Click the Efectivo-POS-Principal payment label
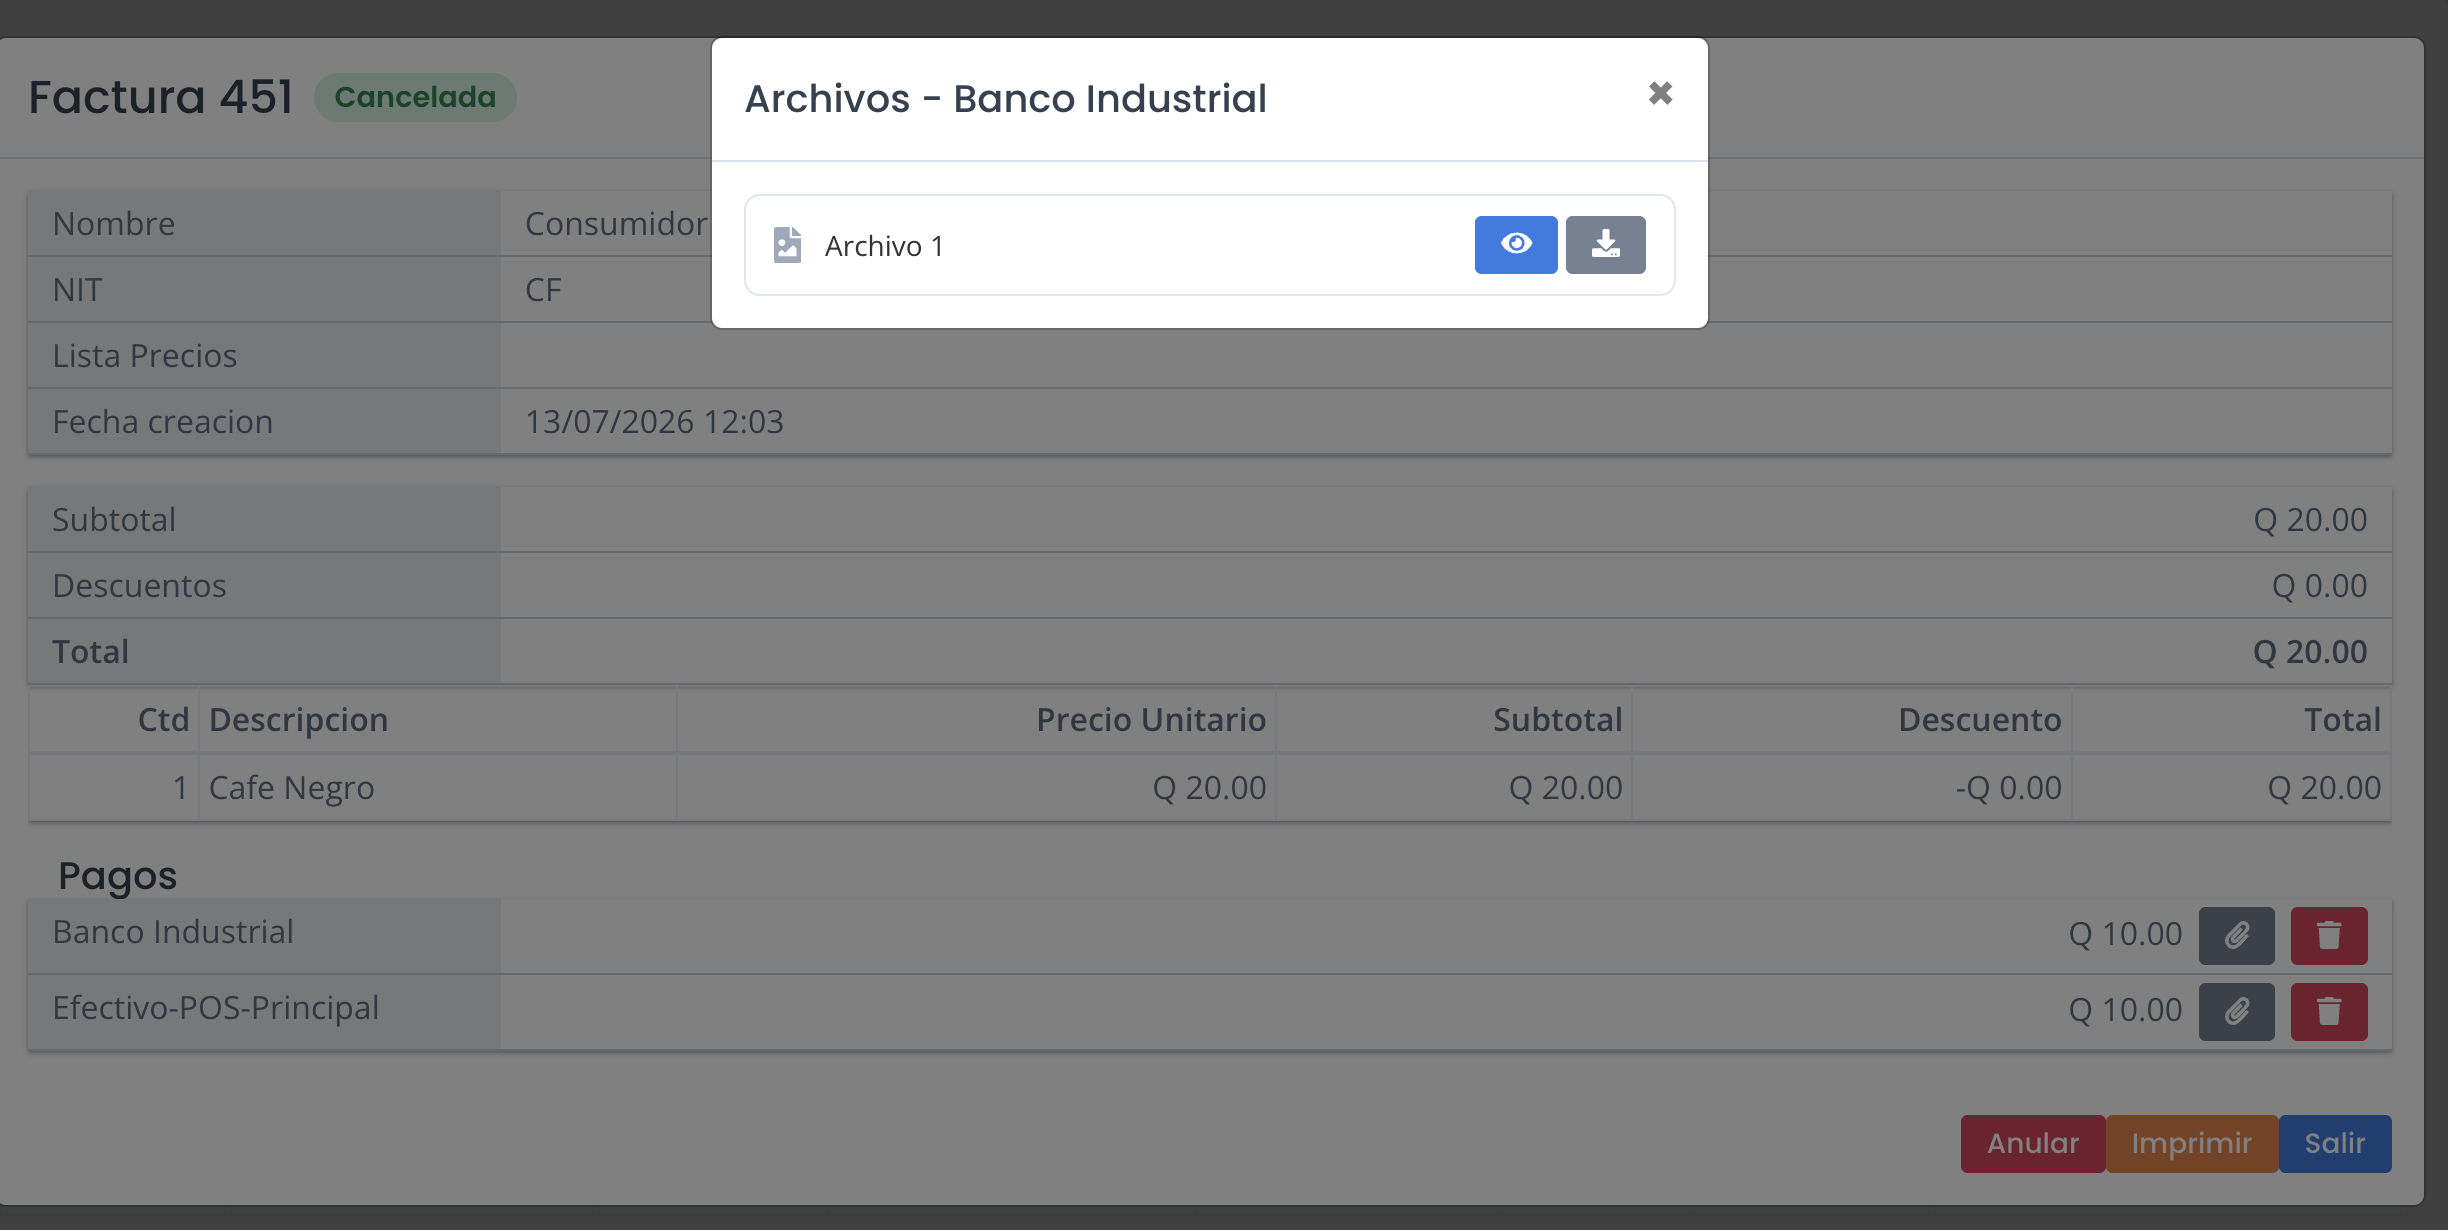This screenshot has width=2448, height=1230. (216, 1008)
